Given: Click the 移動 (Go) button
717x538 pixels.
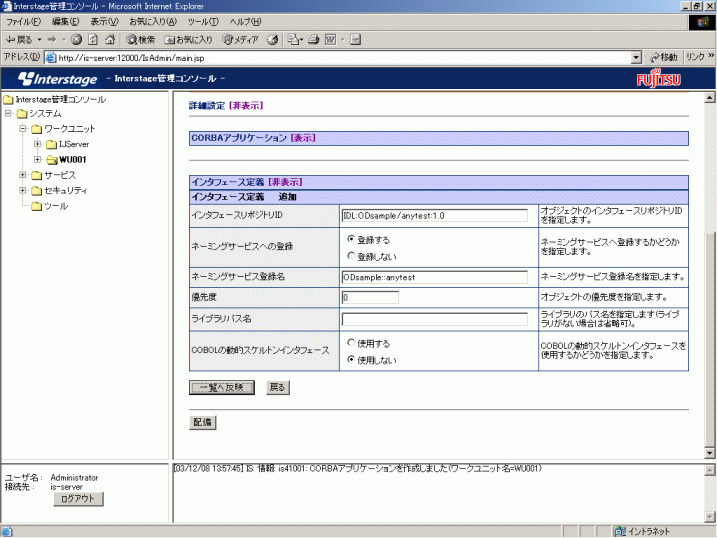Looking at the screenshot, I should pos(663,57).
